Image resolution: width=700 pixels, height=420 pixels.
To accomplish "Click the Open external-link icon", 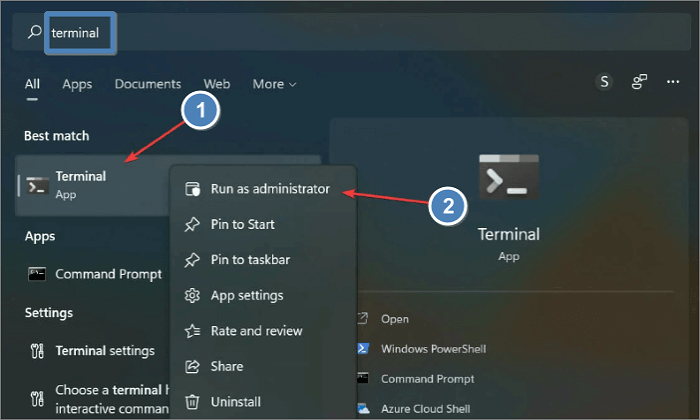I will point(362,319).
